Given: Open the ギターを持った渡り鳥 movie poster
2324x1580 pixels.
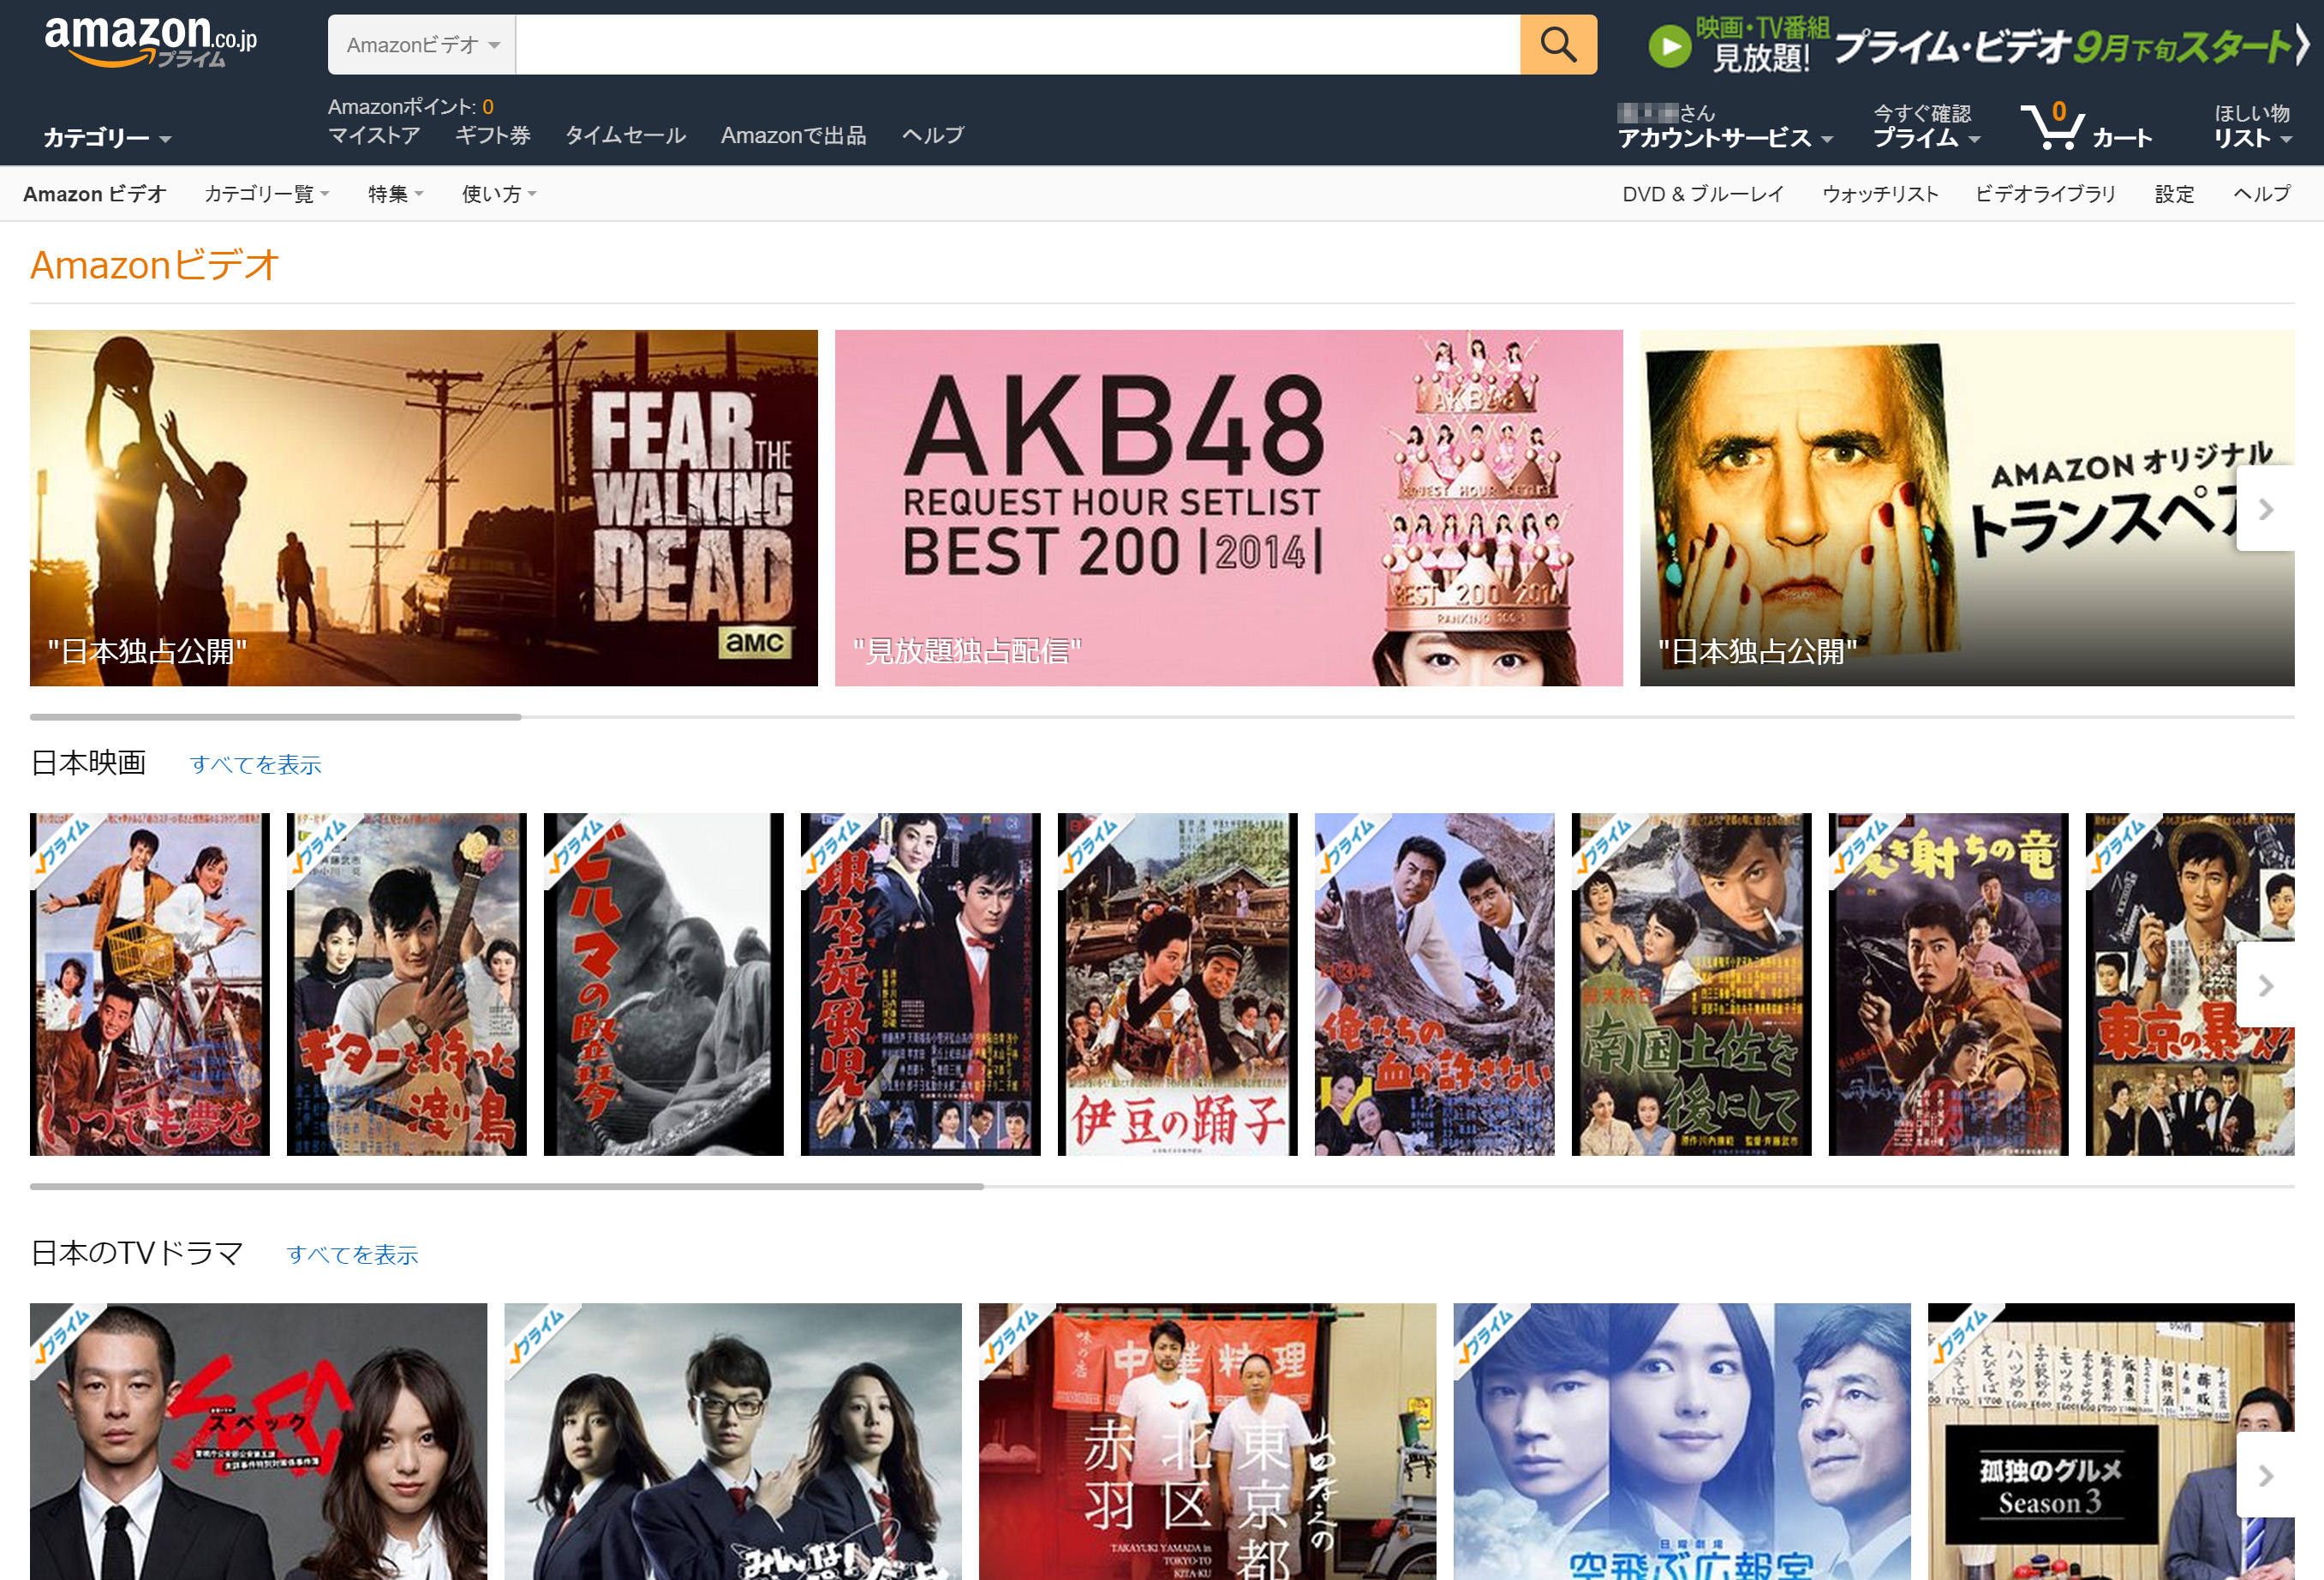Looking at the screenshot, I should point(407,984).
